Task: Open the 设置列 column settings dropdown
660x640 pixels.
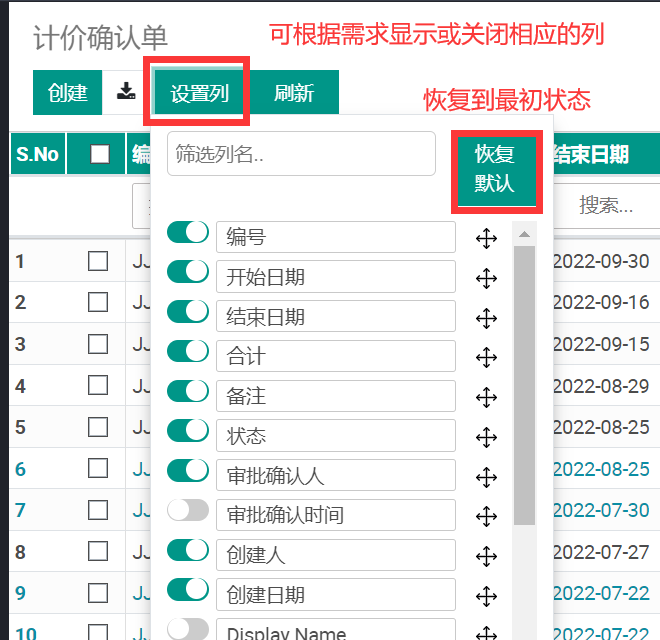Action: pyautogui.click(x=200, y=94)
